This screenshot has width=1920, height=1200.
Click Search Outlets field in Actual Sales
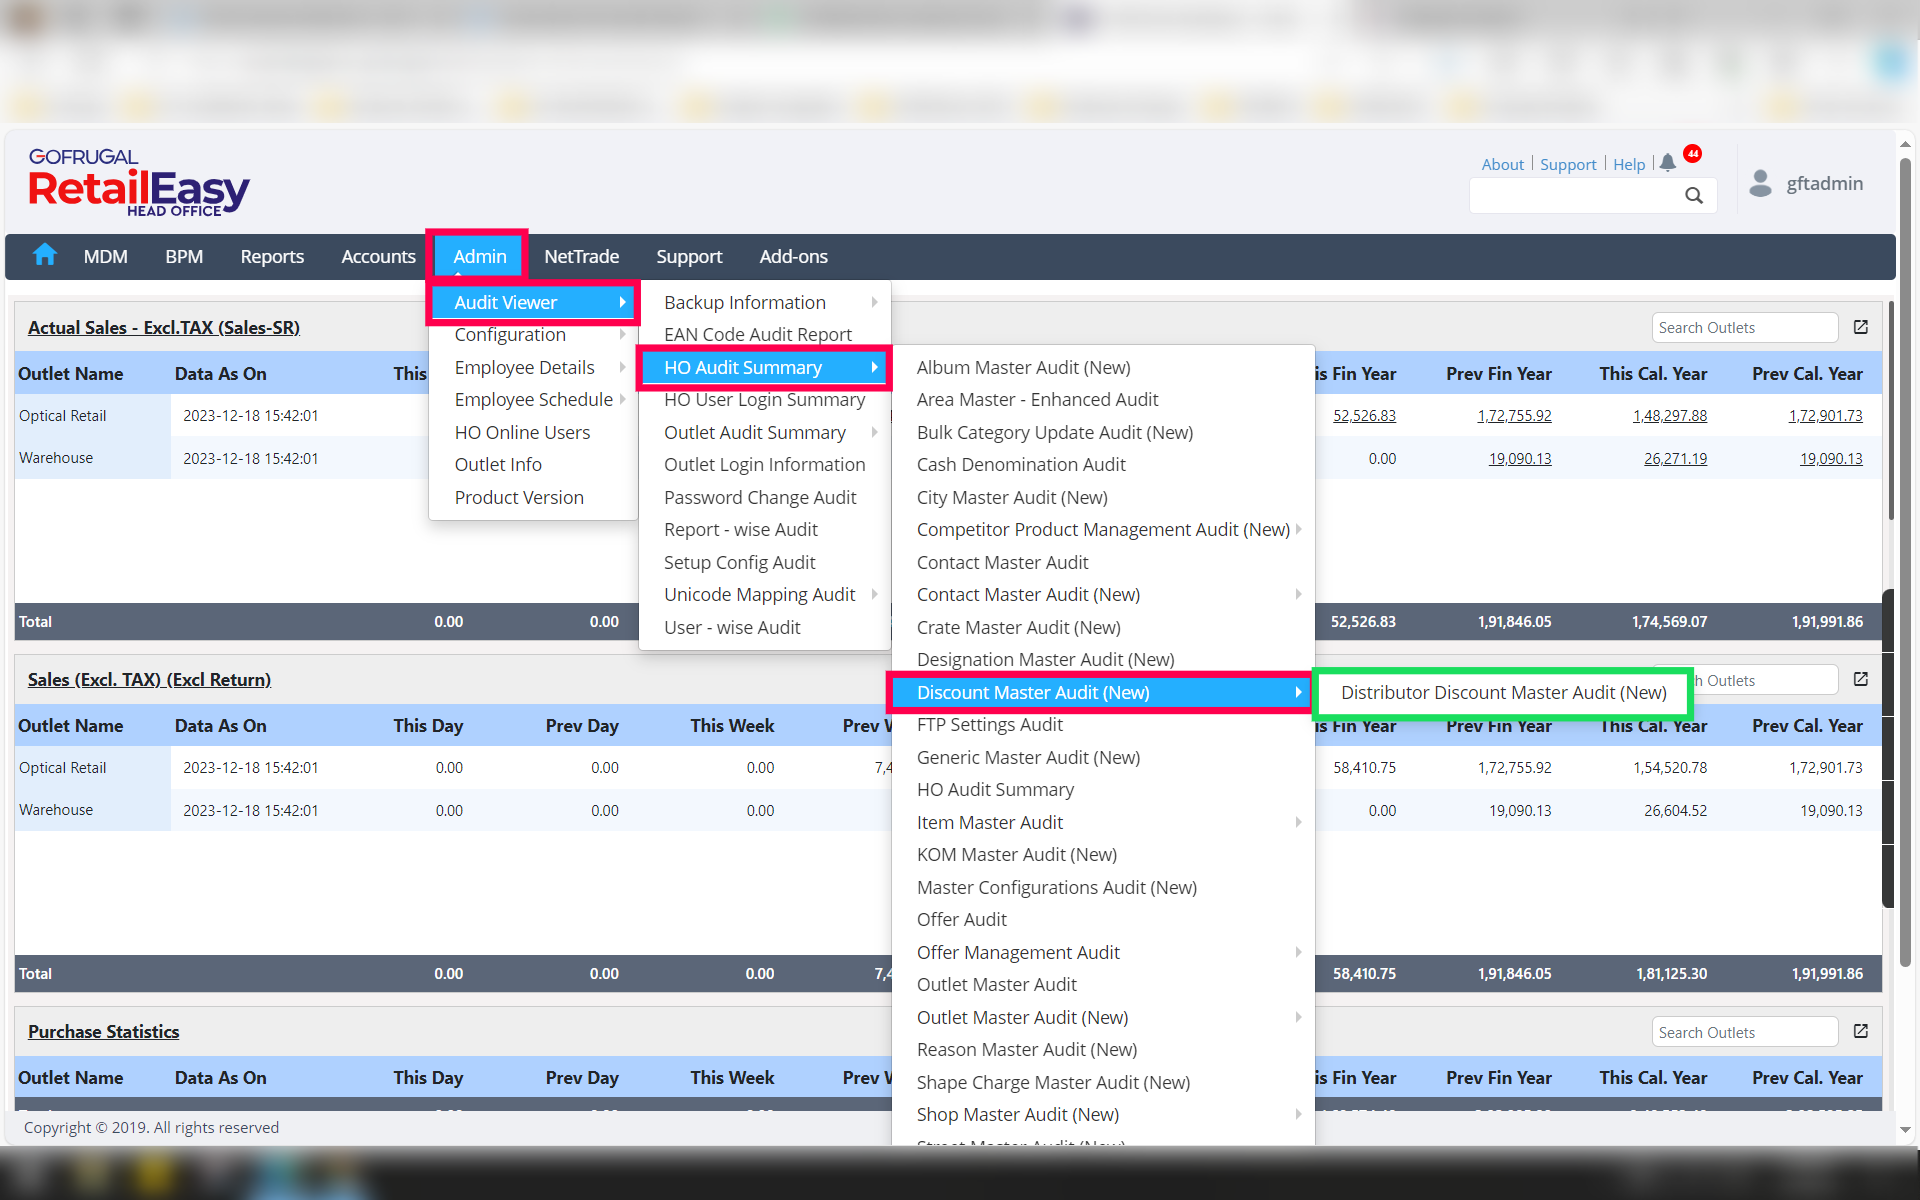pos(1743,327)
